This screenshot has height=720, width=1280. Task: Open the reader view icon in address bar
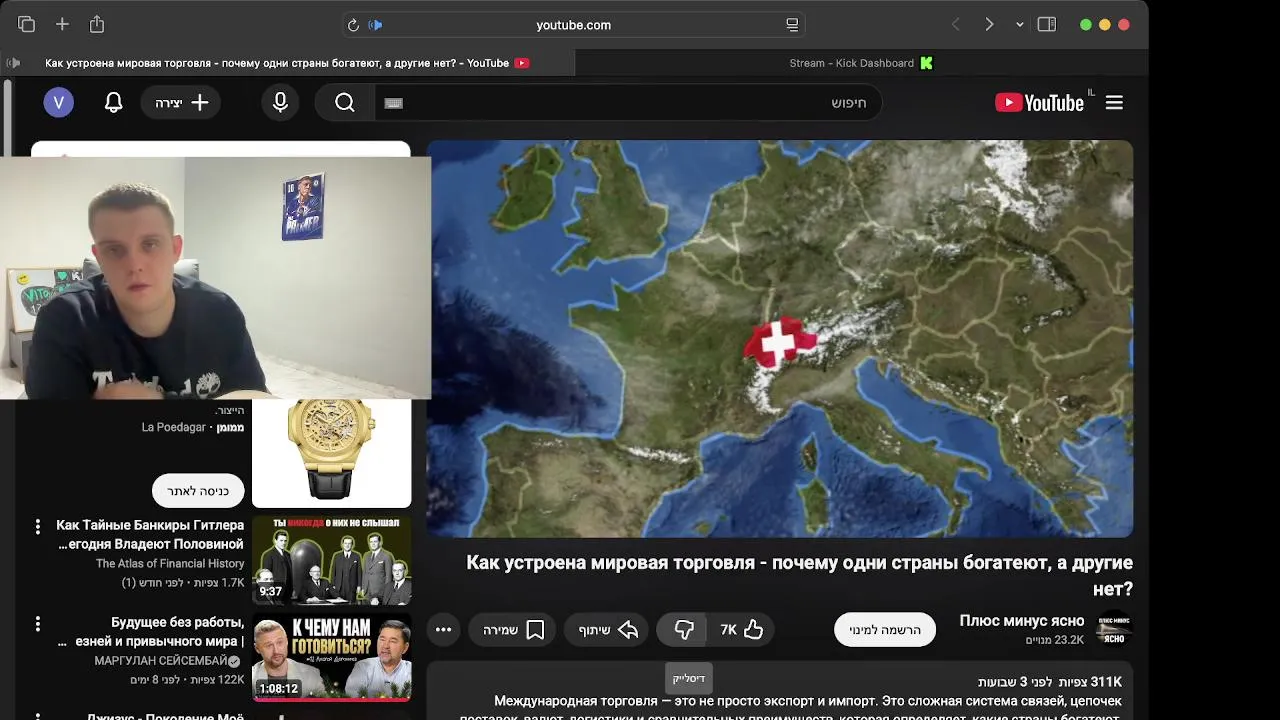pos(792,25)
